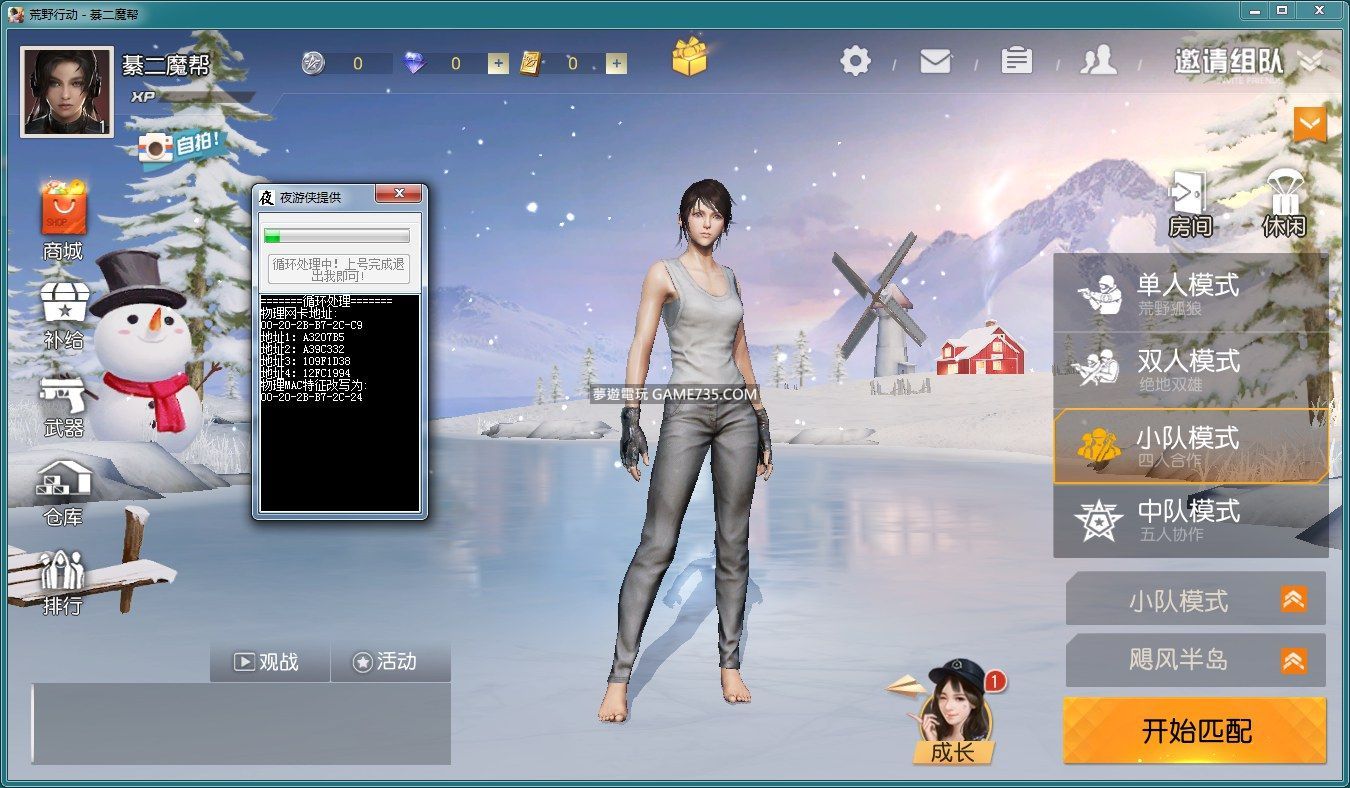Click the yellow gift box icon
Viewport: 1350px width, 788px height.
coord(689,58)
